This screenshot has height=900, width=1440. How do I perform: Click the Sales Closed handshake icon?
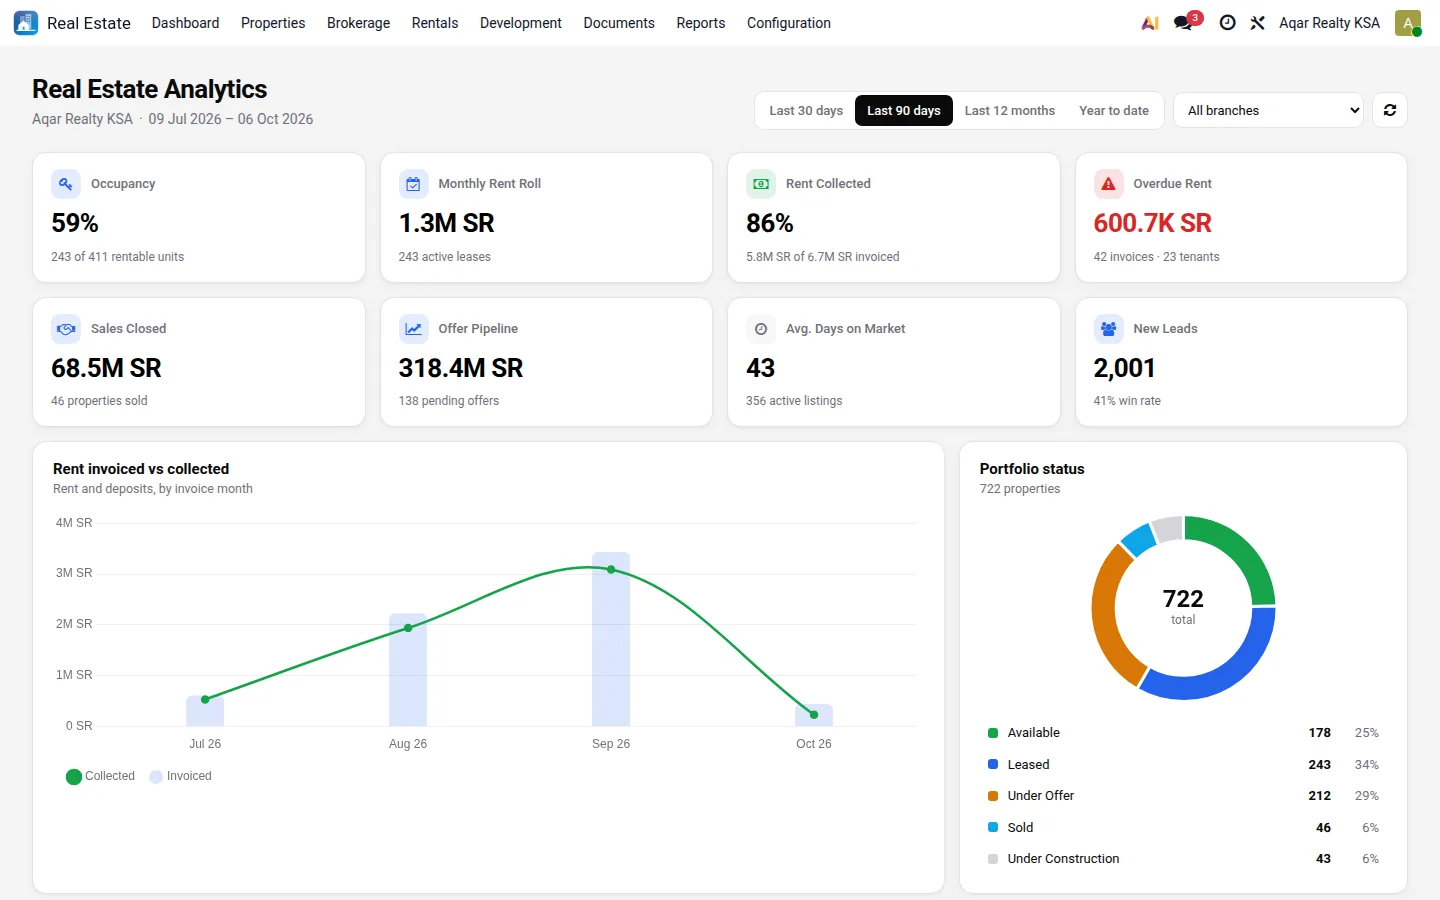tap(66, 329)
